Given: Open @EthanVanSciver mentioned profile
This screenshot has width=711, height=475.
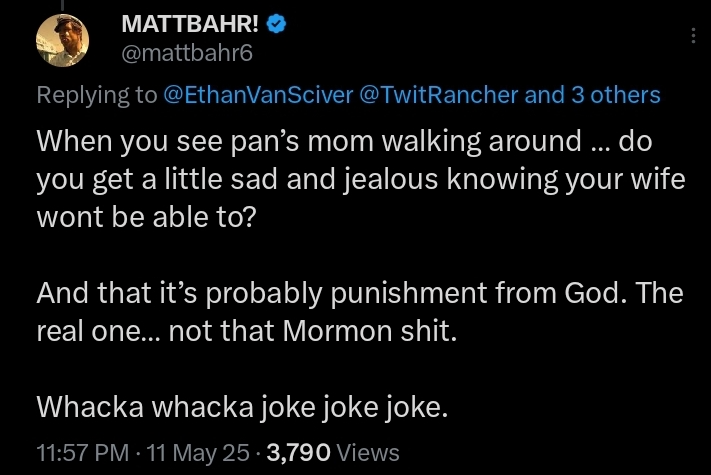Looking at the screenshot, I should coord(258,95).
